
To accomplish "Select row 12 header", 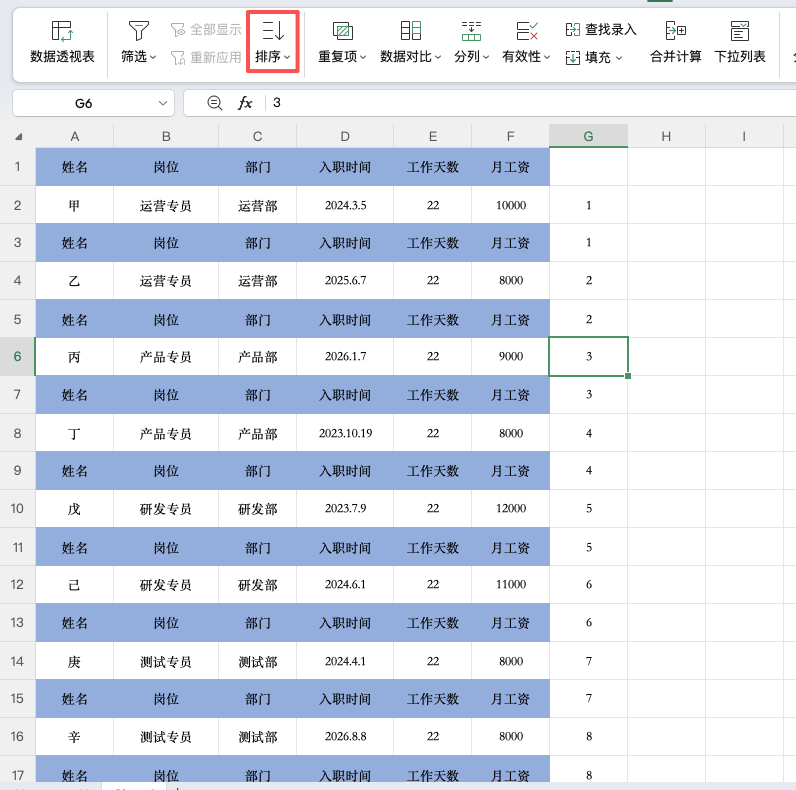I will [x=17, y=584].
